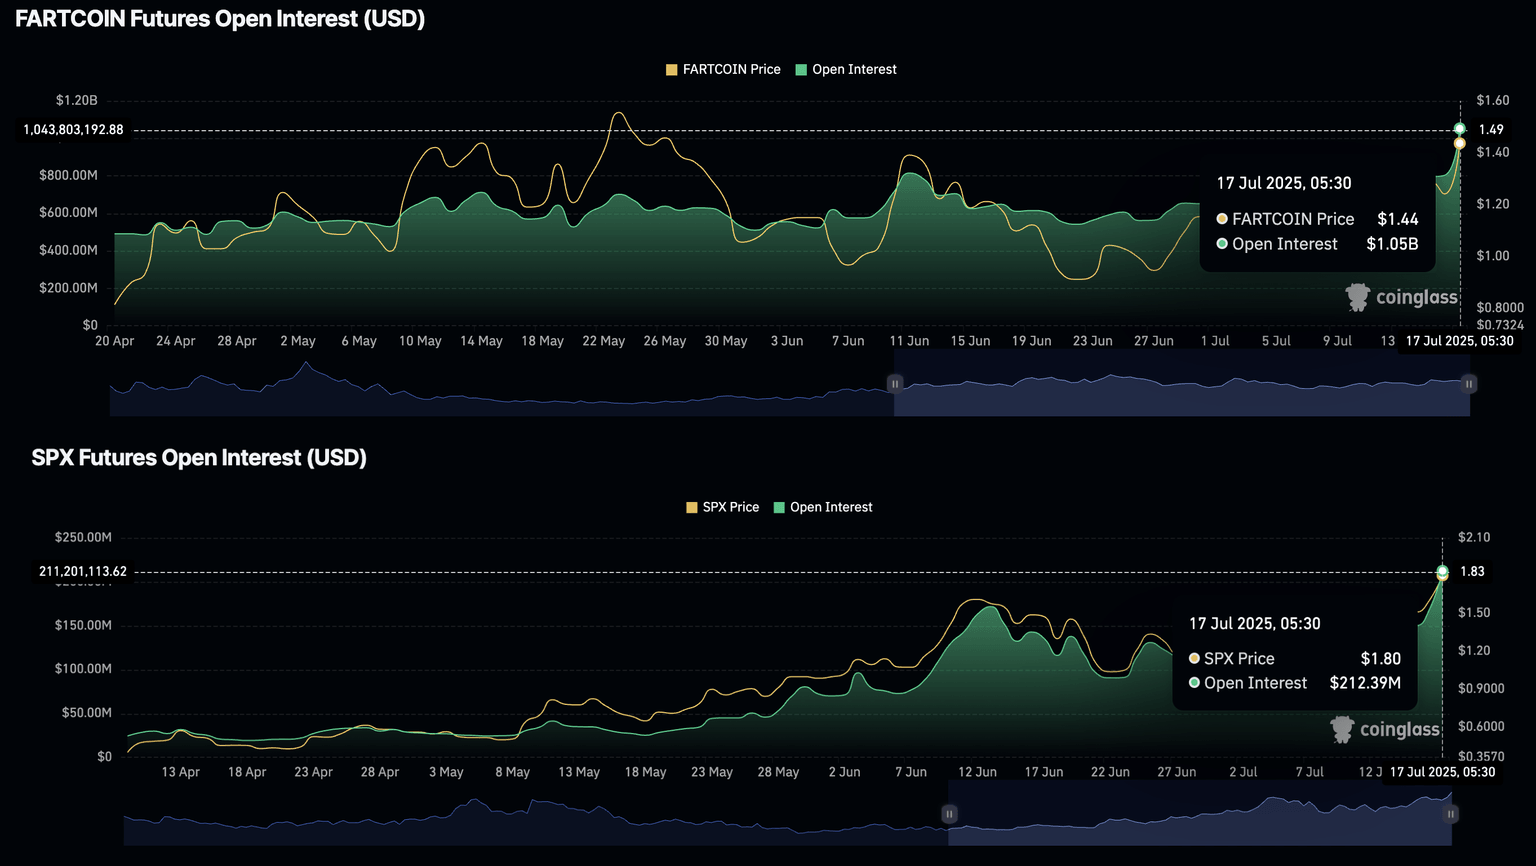Screen dimensions: 1536x866
Task: Click yellow price marker on FARTCOIN chart
Action: (x=1460, y=144)
